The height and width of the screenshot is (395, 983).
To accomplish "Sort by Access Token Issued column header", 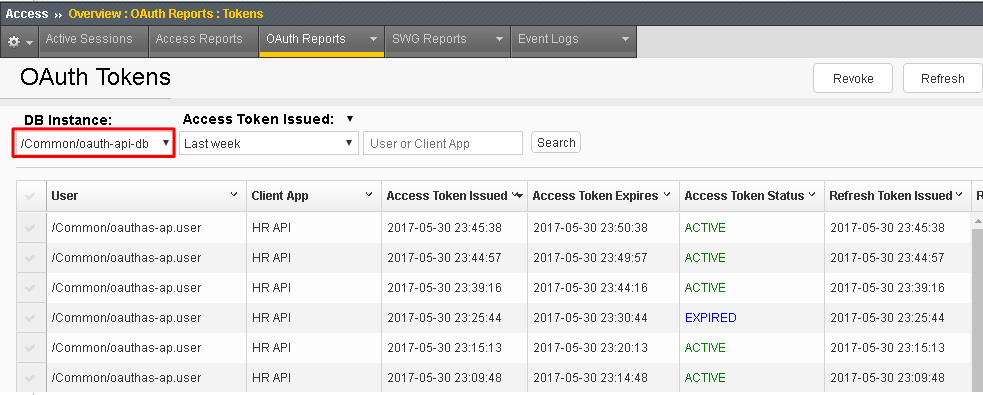I will tap(447, 196).
